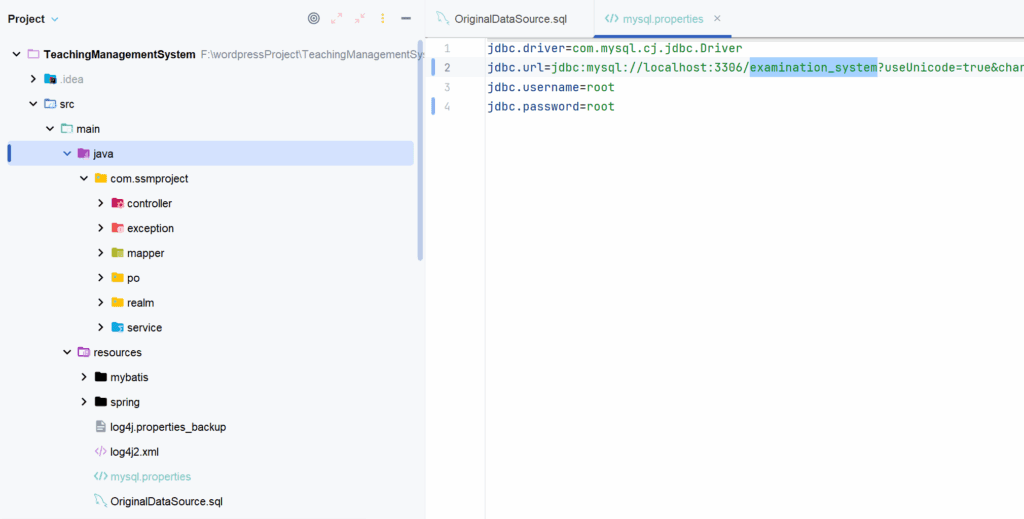Click the OriginalDataSource.sql file icon in tree
The image size is (1024, 519).
pyautogui.click(x=100, y=501)
